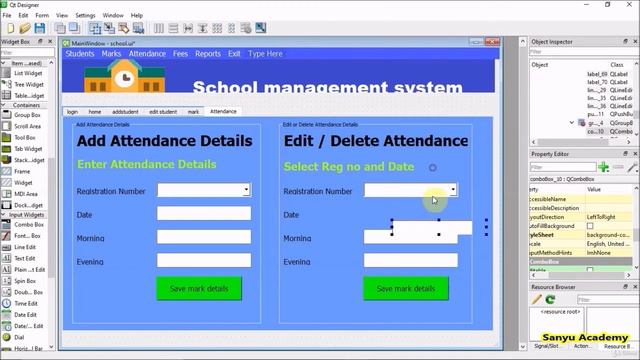Switch to Edit Tab Order mode
The width and height of the screenshot is (640, 360).
pyautogui.click(x=138, y=28)
